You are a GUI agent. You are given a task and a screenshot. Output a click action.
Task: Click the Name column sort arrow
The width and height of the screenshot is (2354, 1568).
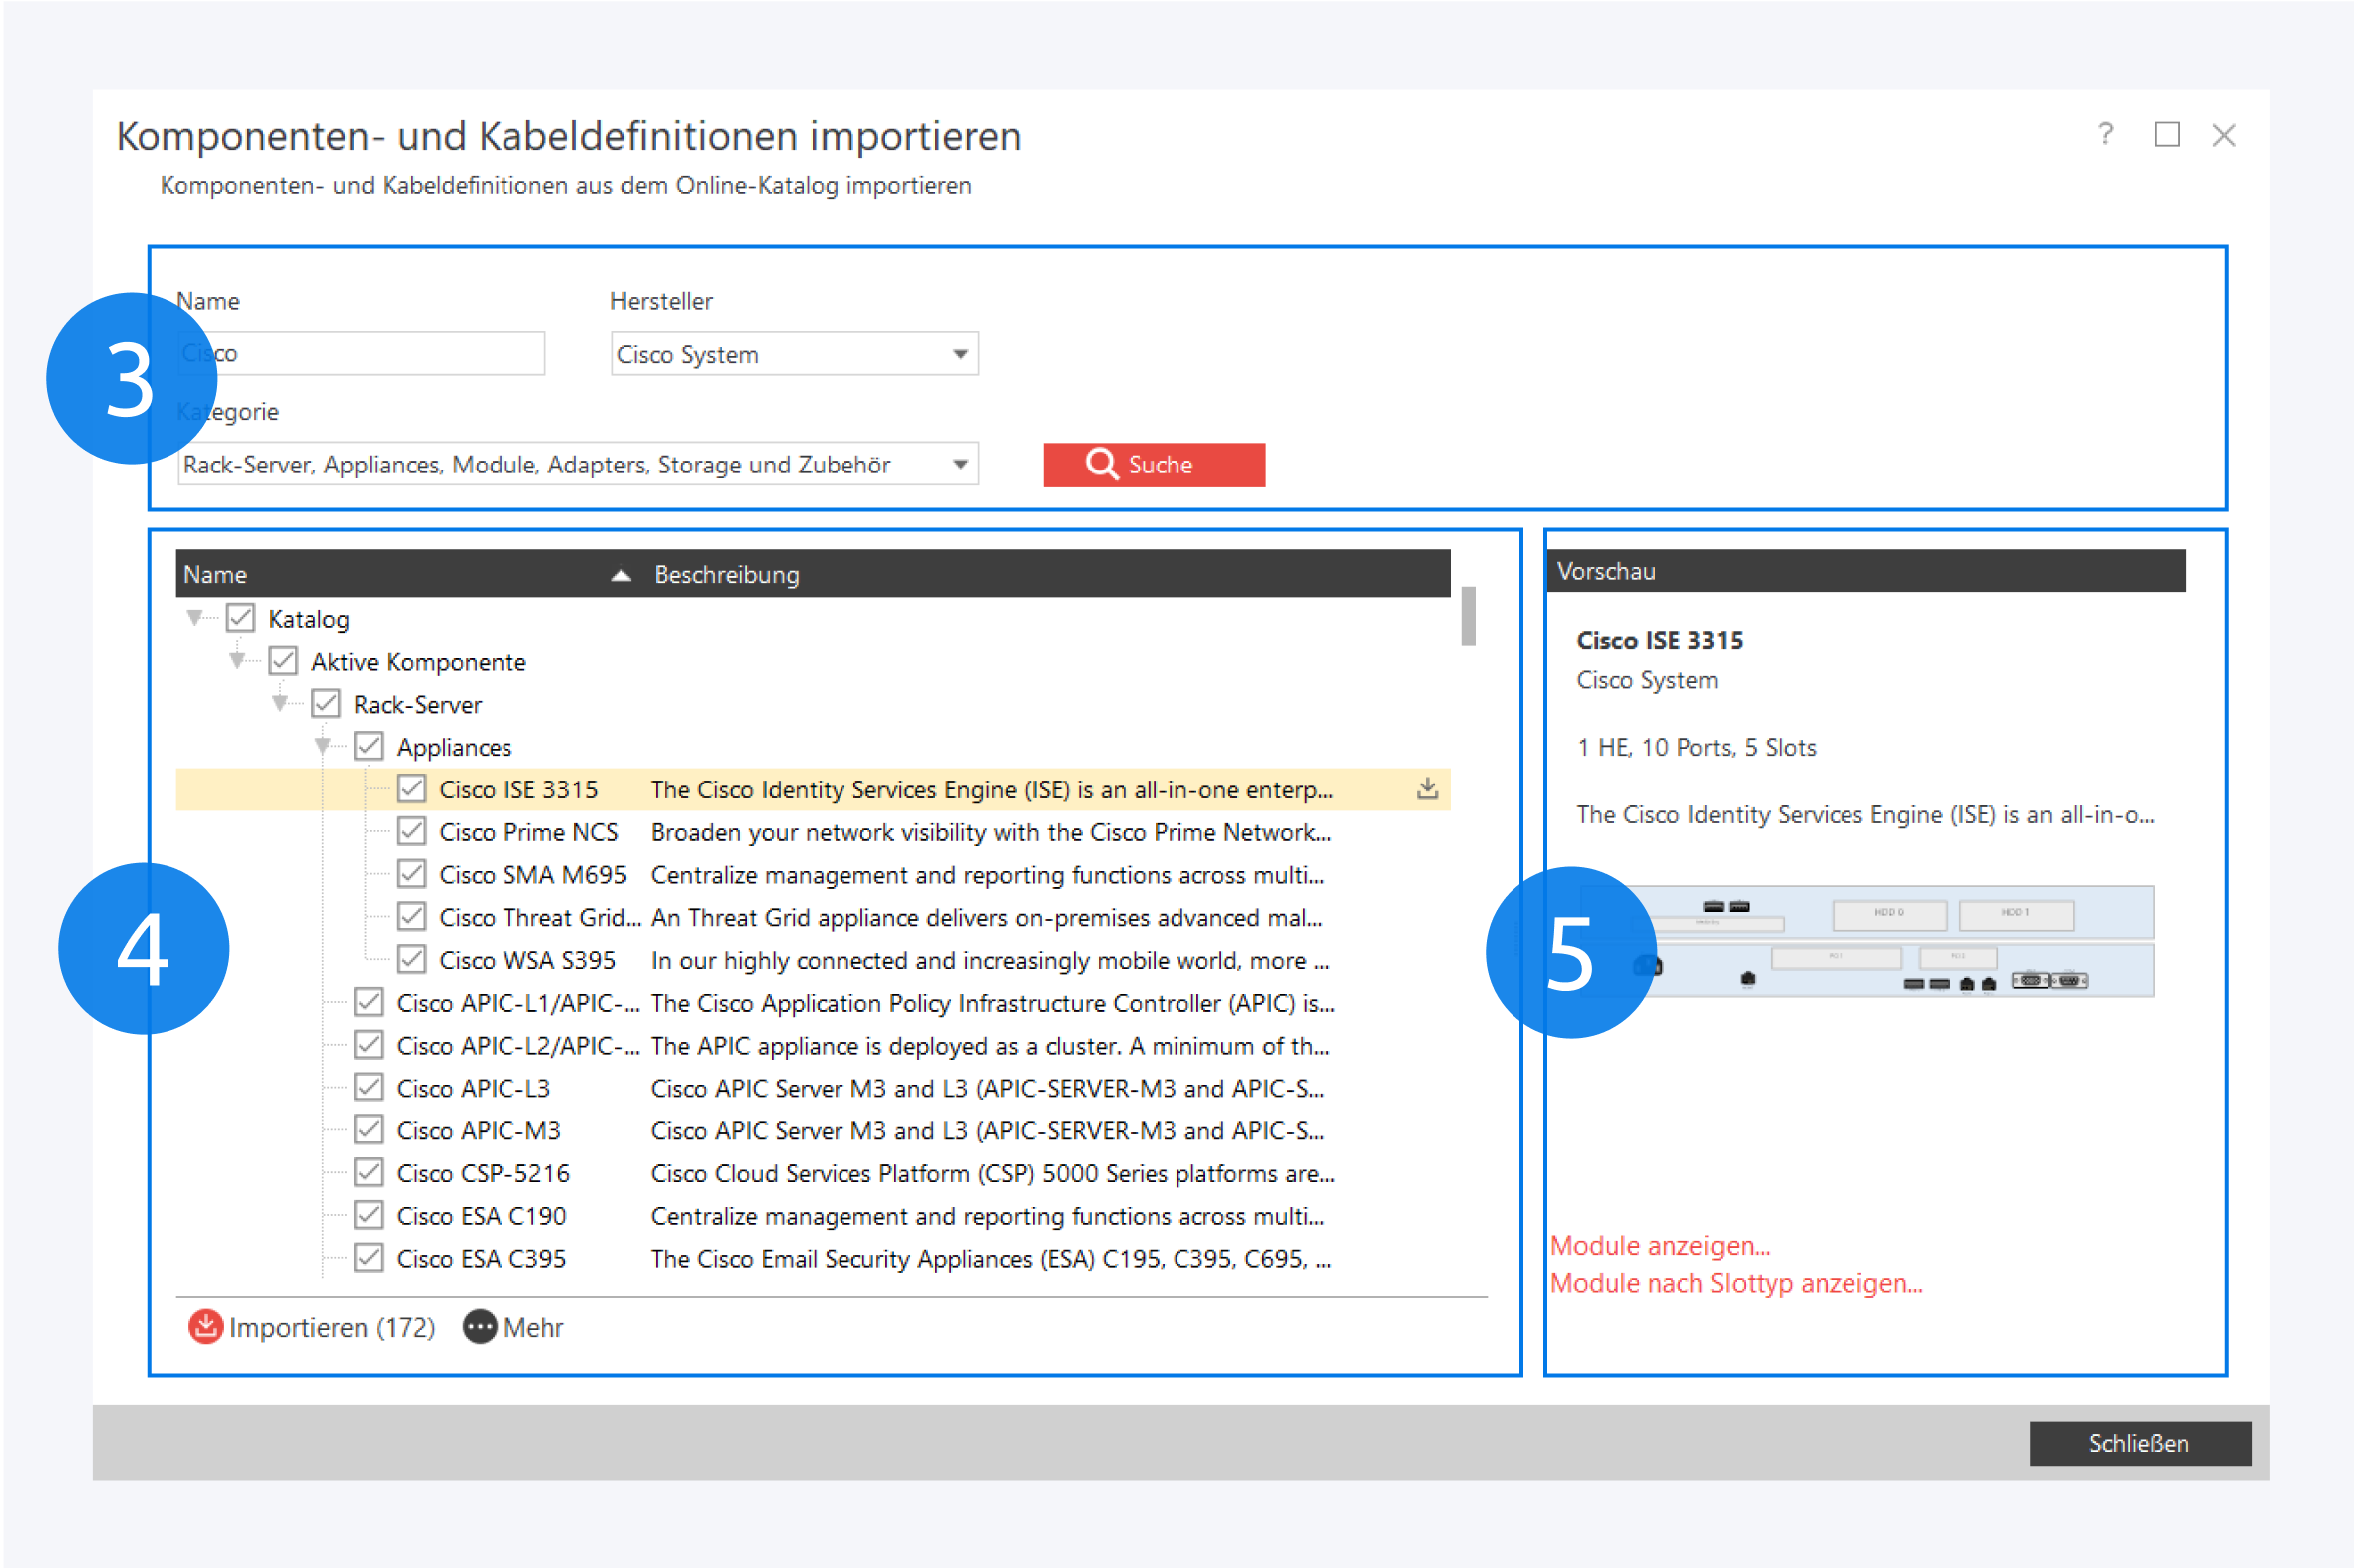click(621, 575)
